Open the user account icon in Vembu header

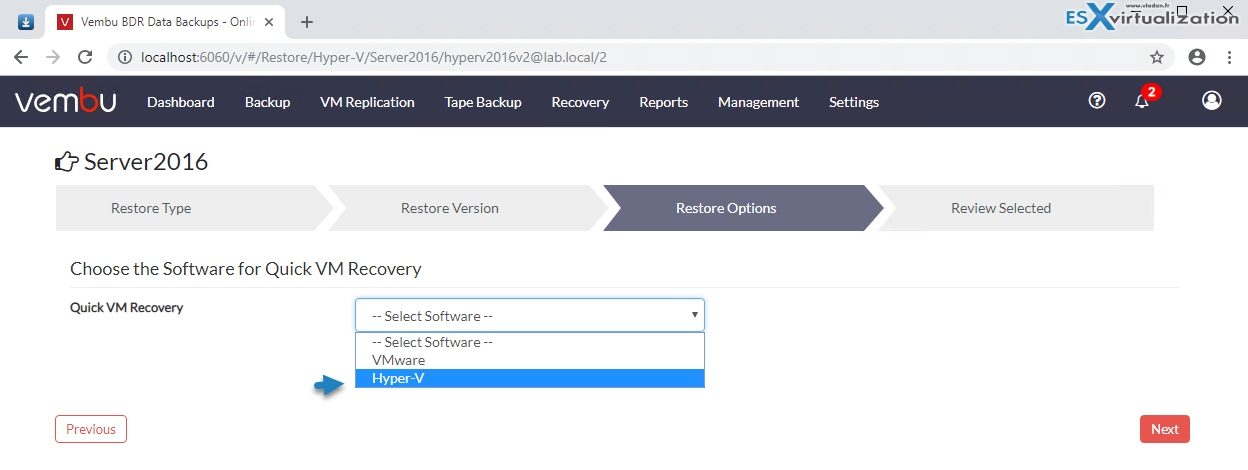pyautogui.click(x=1212, y=100)
